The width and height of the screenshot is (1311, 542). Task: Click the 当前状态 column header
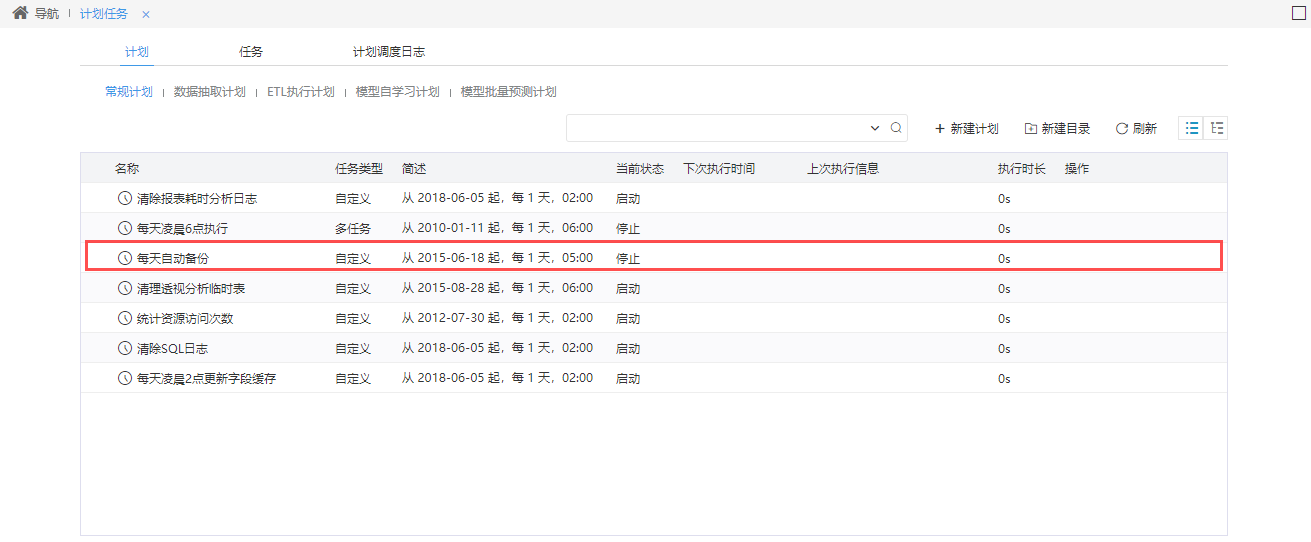tap(640, 168)
